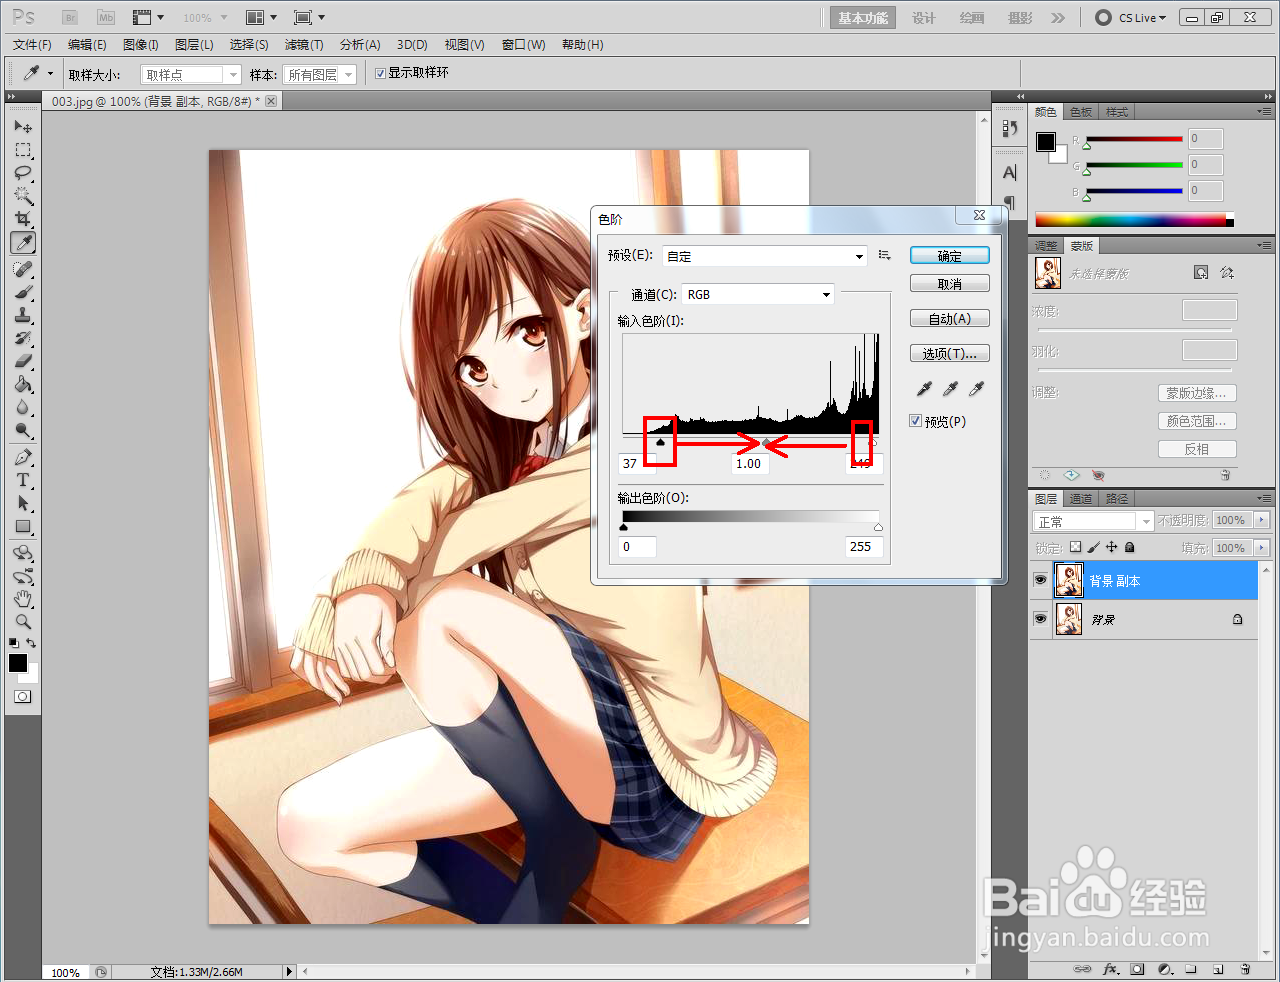Select the 基本功能 workspace button

coord(863,17)
